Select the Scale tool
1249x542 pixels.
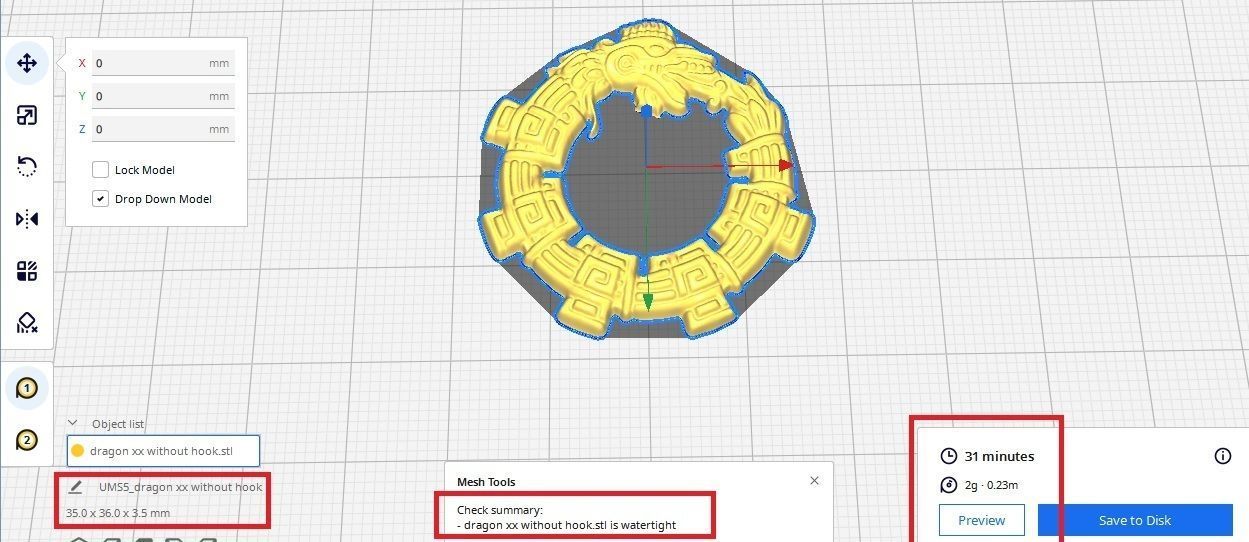(x=27, y=115)
